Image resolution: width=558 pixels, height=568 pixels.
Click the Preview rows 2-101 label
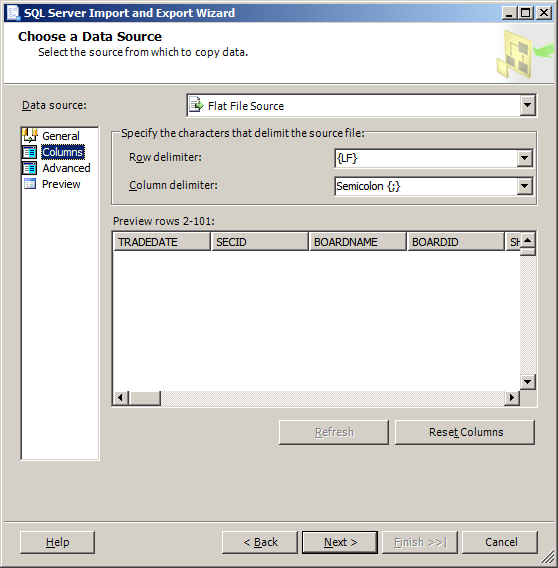click(x=164, y=221)
